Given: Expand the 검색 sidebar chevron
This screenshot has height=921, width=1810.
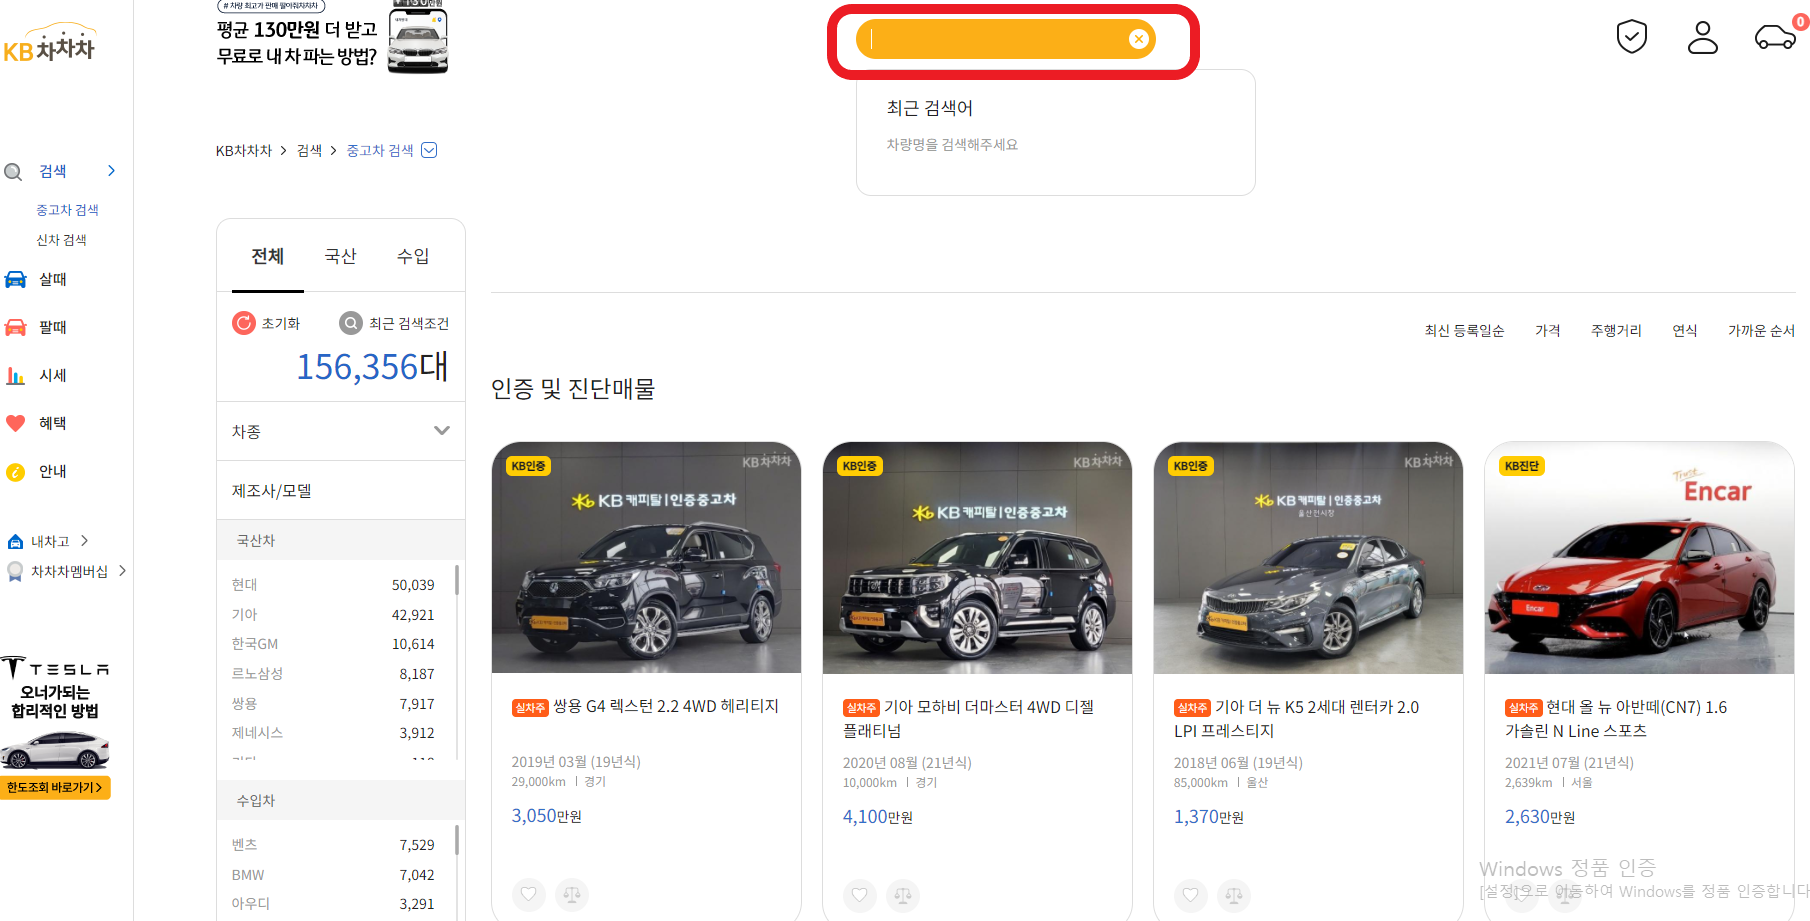Looking at the screenshot, I should click(x=111, y=171).
